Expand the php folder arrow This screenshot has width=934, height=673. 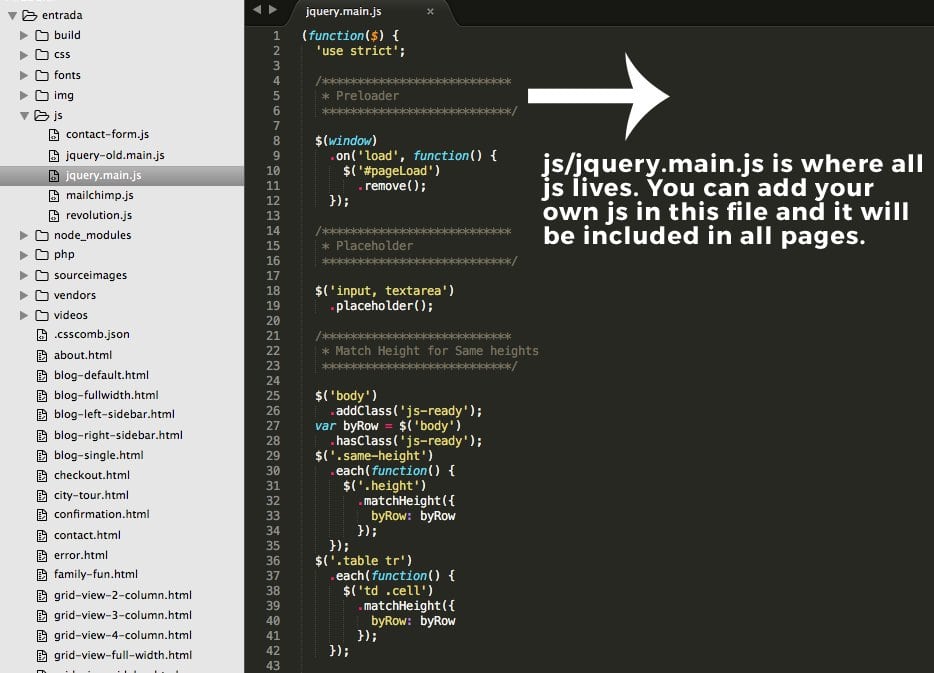click(x=24, y=255)
